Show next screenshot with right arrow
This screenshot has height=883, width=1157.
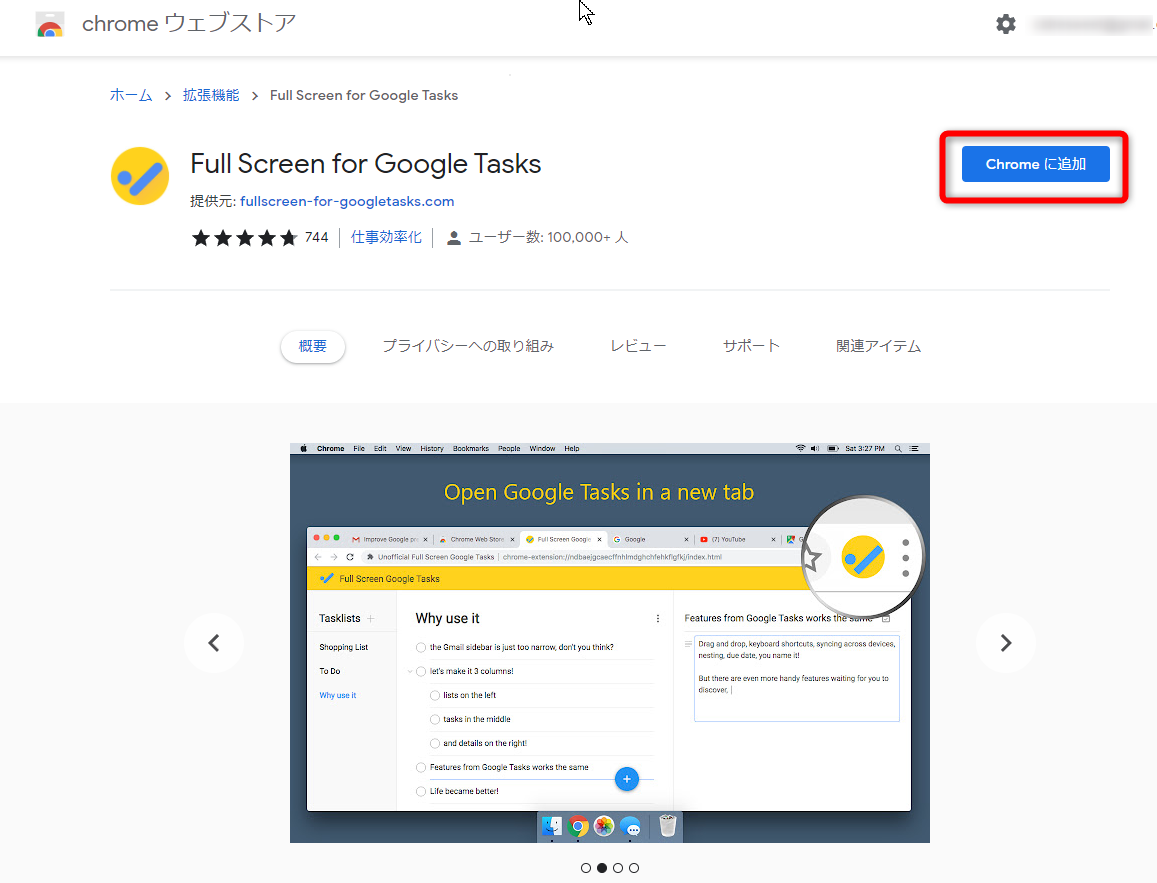pos(1006,643)
